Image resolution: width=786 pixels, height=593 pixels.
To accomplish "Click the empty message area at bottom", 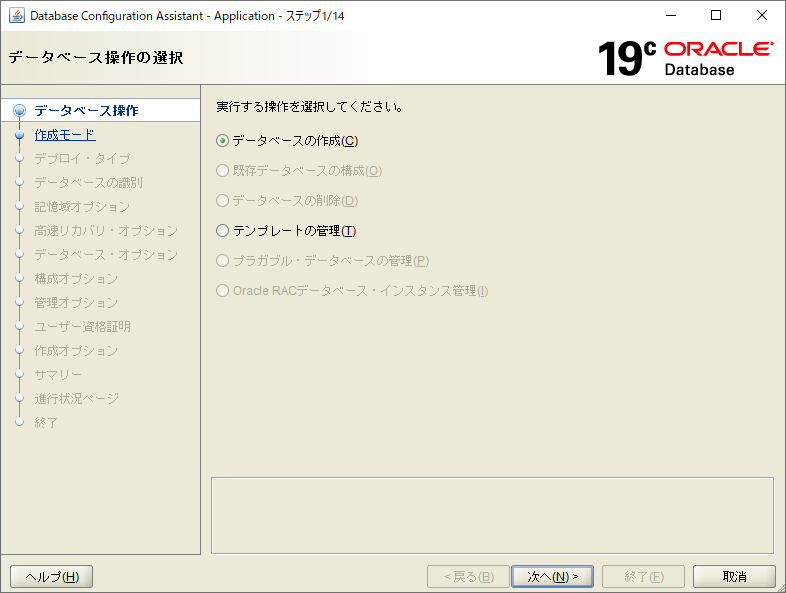I will coord(492,515).
